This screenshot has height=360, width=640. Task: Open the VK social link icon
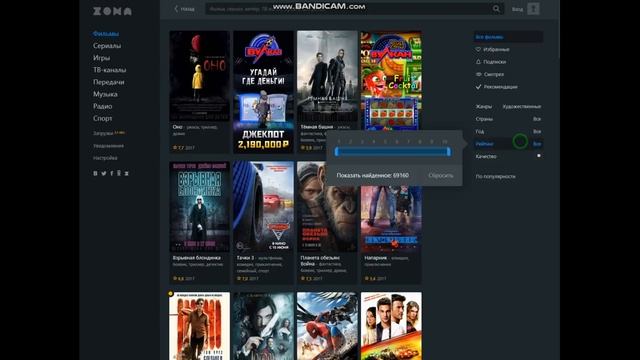[96, 173]
